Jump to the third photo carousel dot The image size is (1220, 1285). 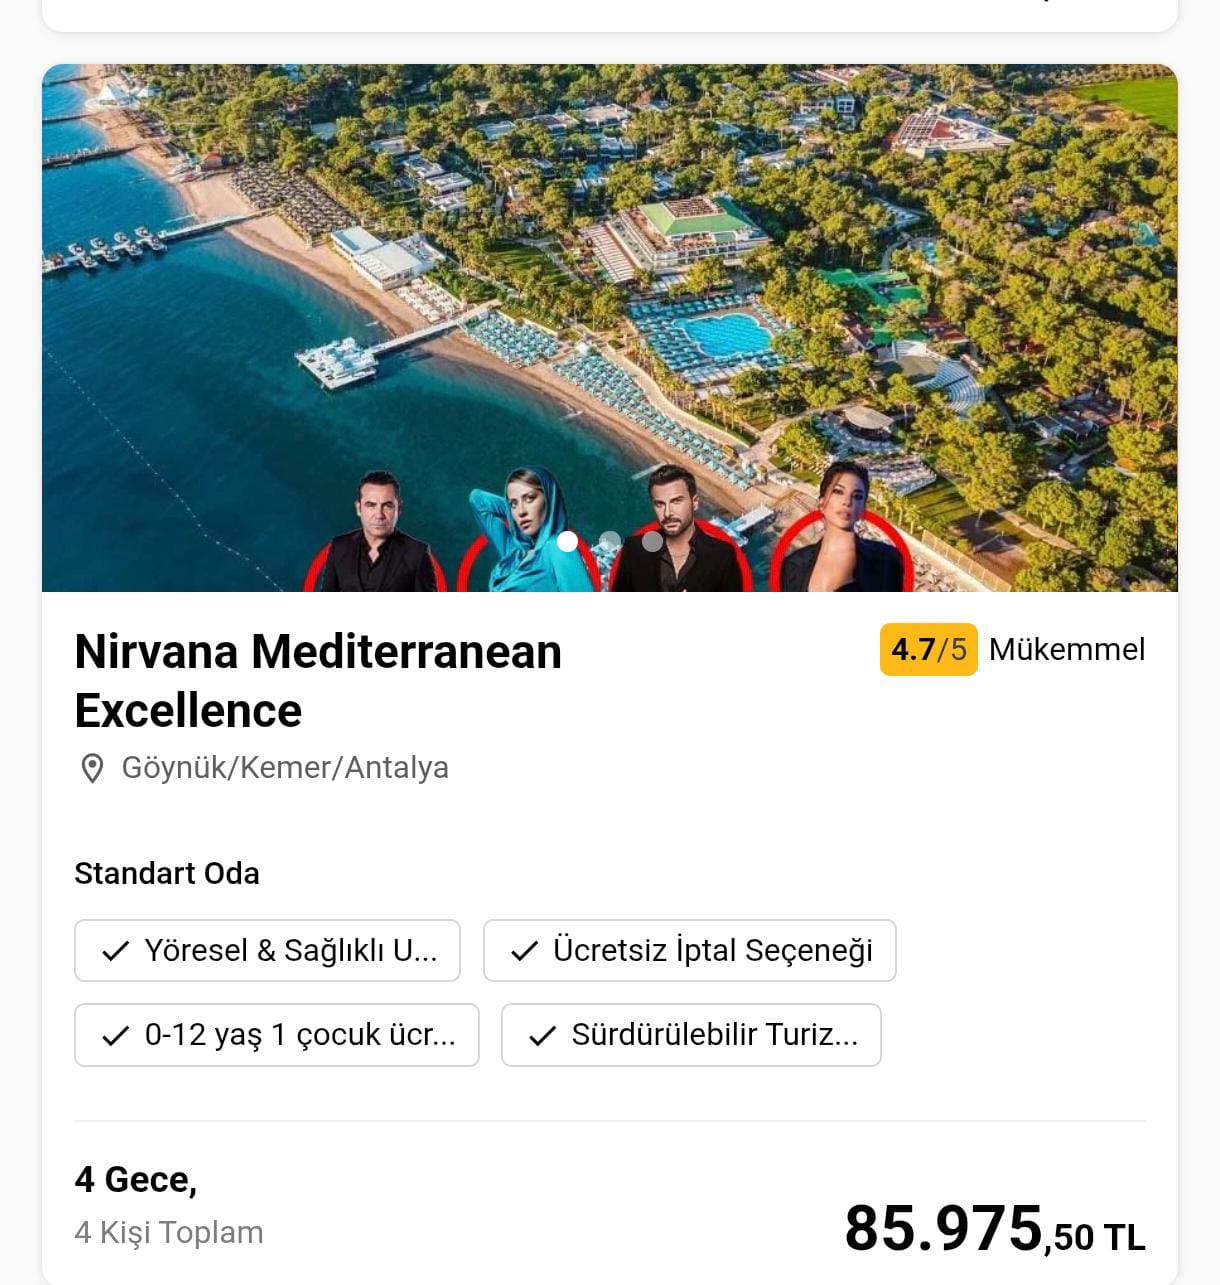click(x=652, y=541)
